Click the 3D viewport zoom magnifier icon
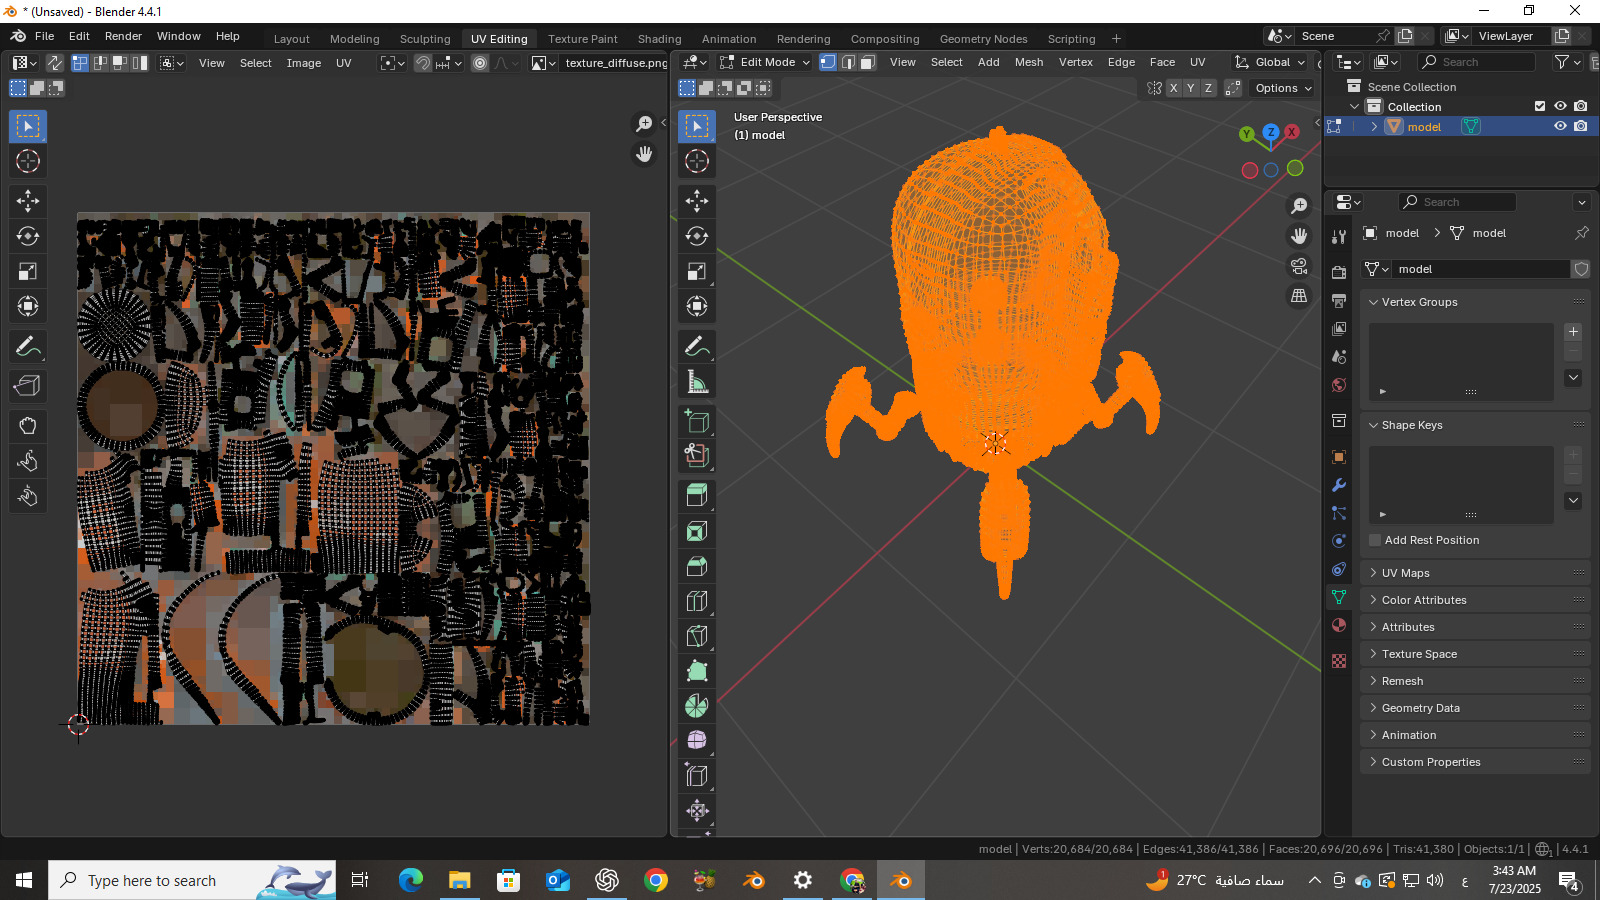The image size is (1600, 900). (x=1299, y=205)
